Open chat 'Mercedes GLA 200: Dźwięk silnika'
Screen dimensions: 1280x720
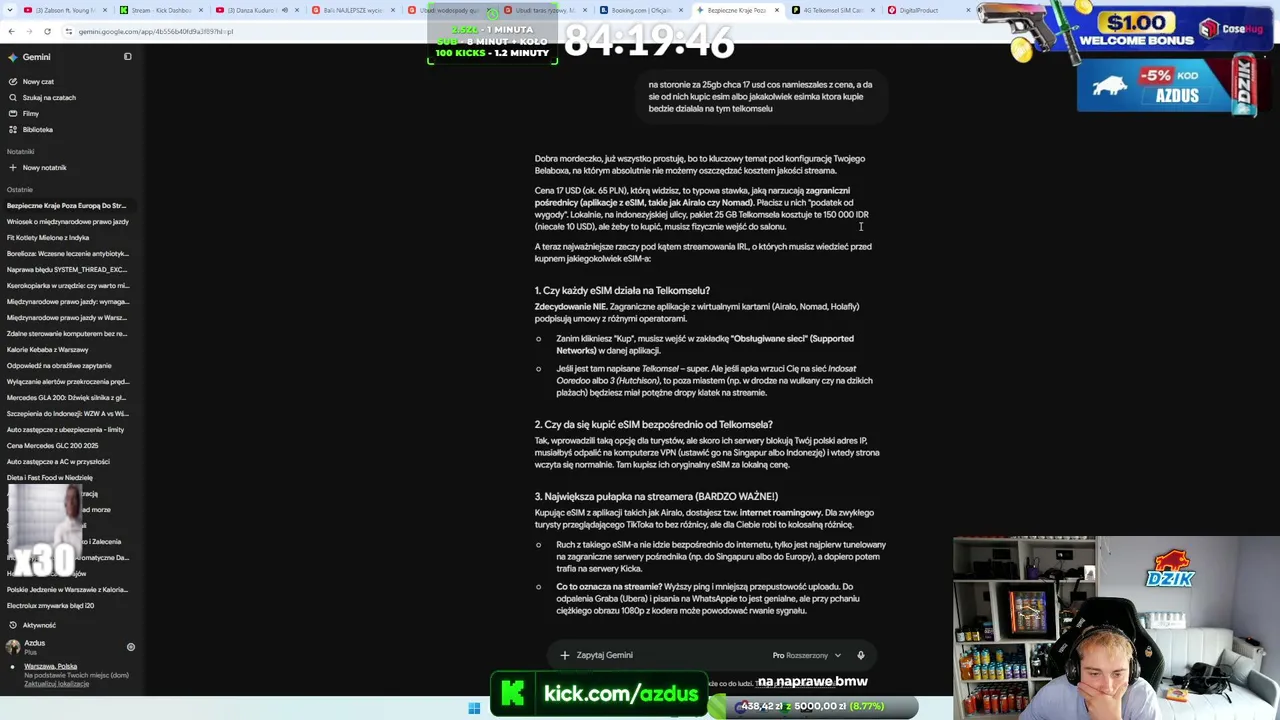[x=67, y=398]
